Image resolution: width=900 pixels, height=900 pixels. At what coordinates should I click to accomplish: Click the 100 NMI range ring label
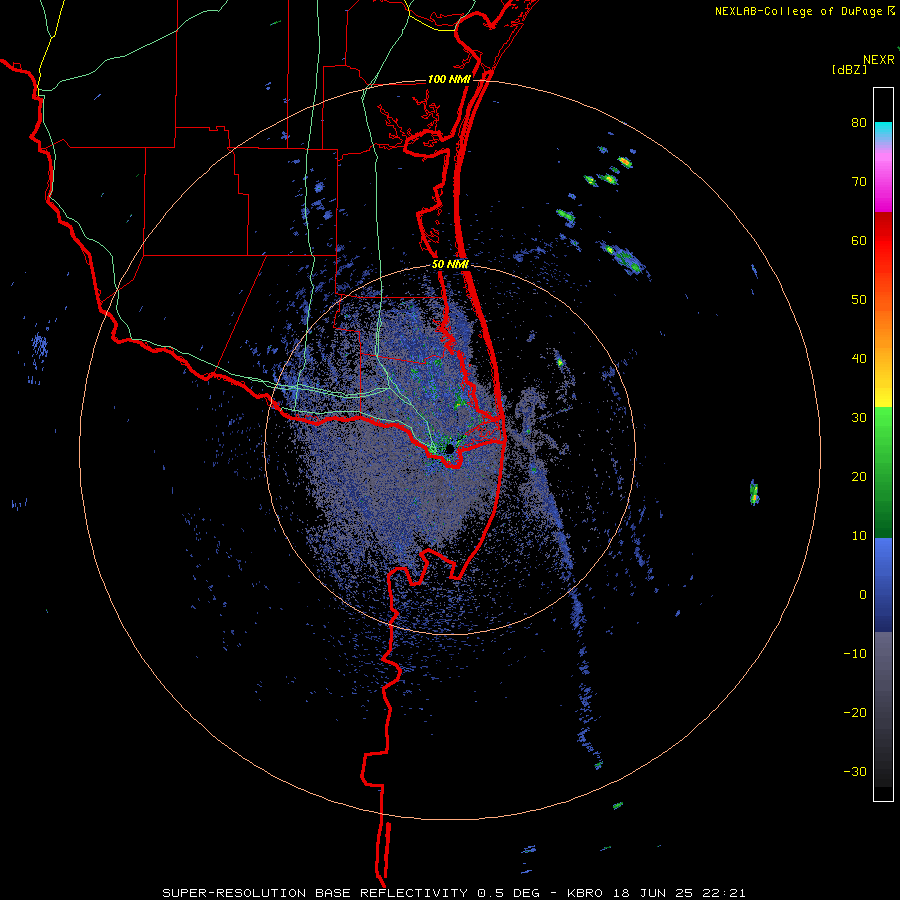click(x=449, y=79)
